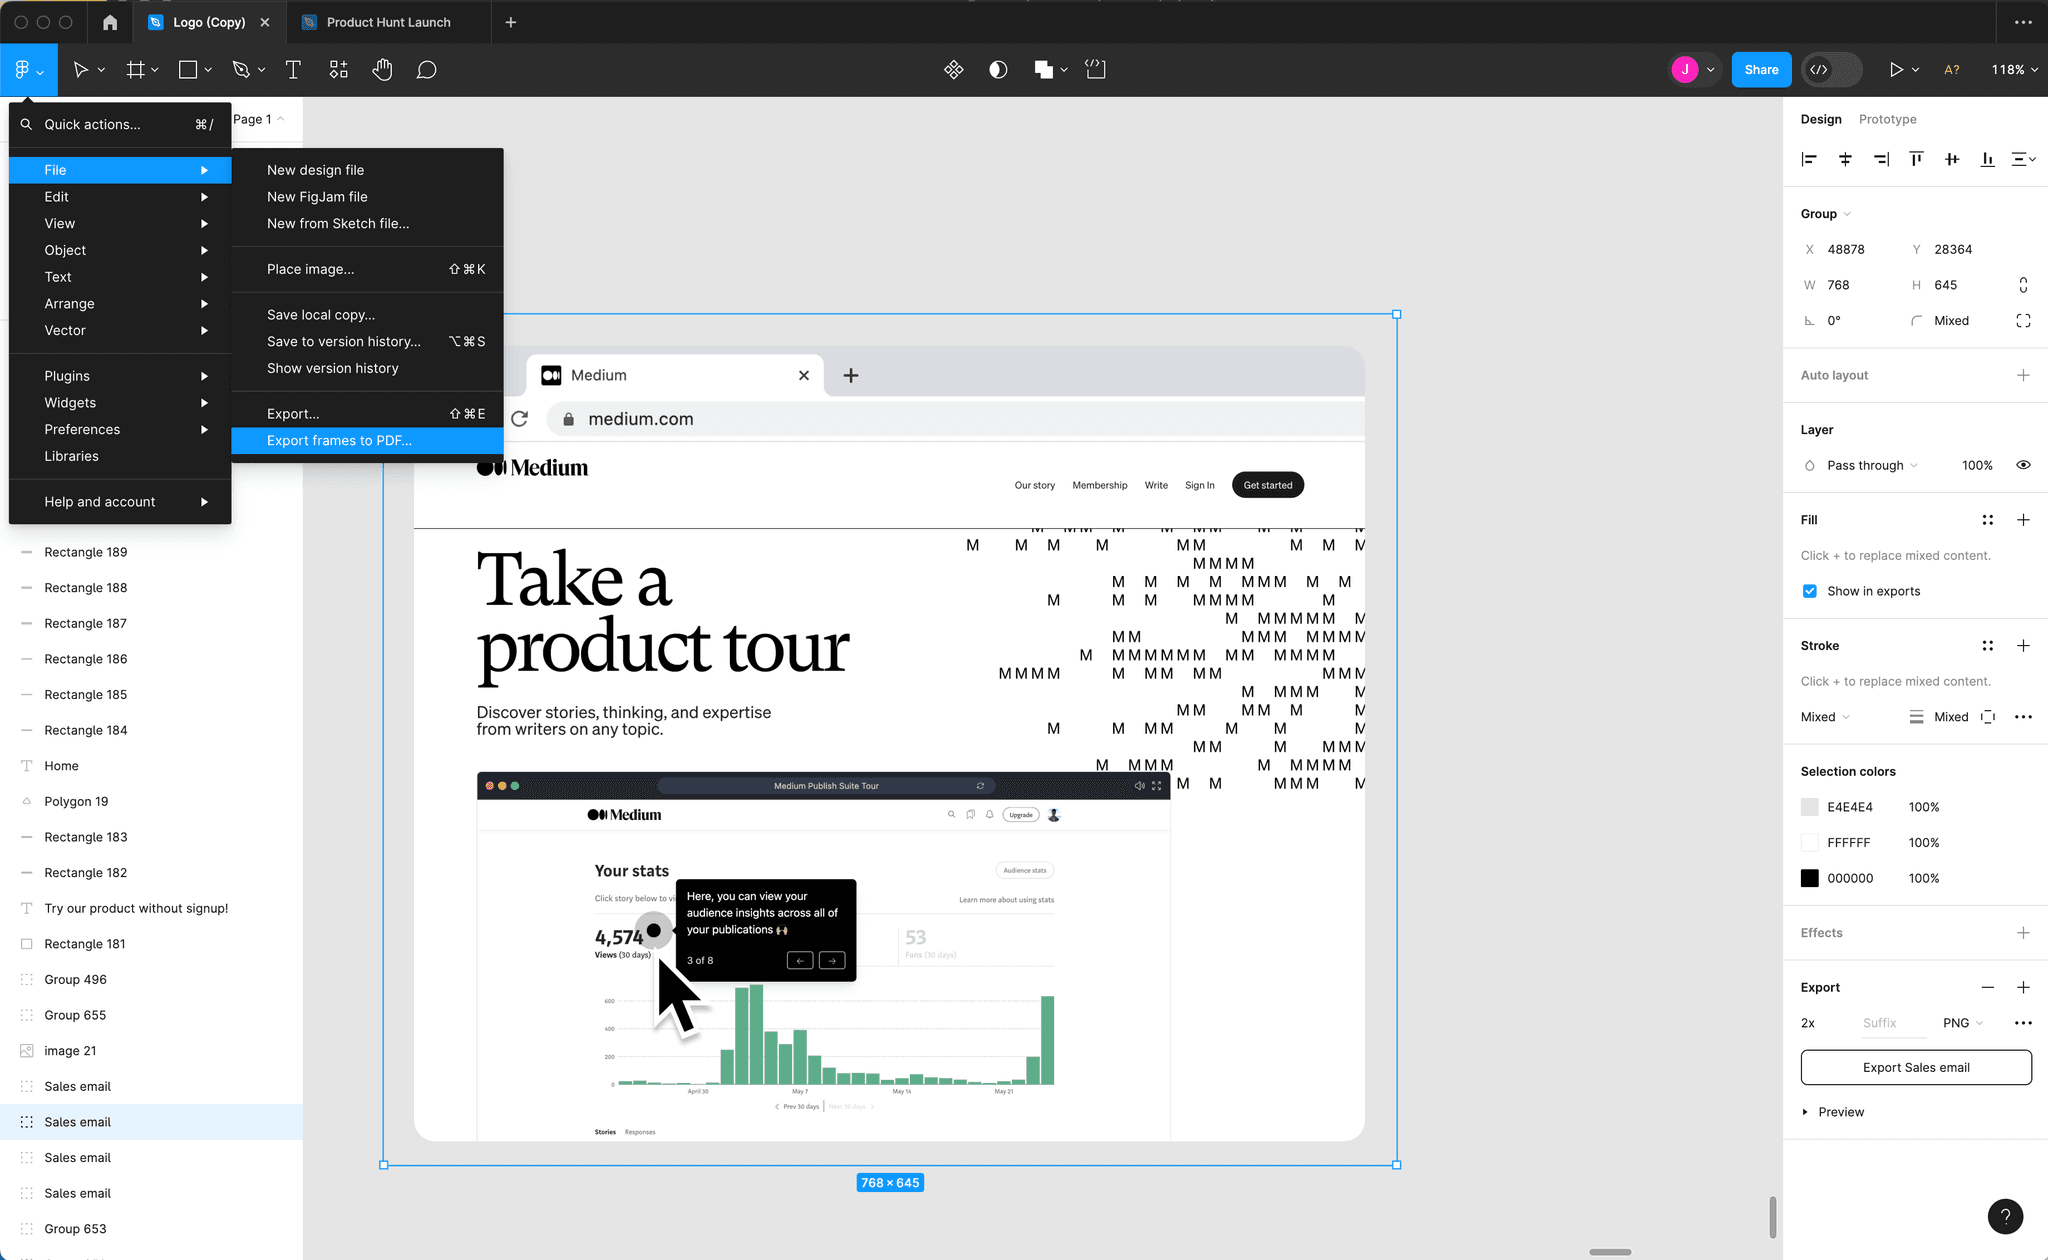Click the Create component icon

pos(953,70)
